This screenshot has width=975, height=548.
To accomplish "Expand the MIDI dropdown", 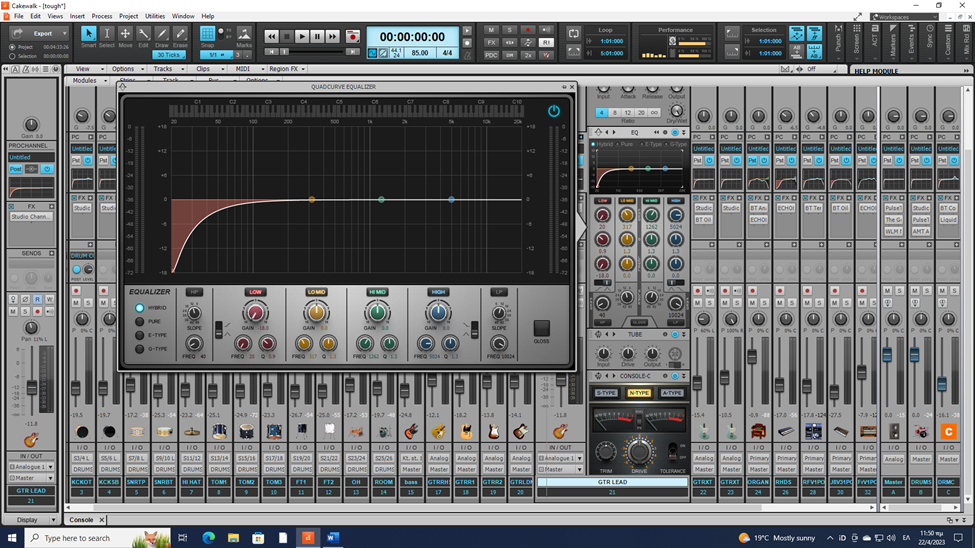I will 246,69.
